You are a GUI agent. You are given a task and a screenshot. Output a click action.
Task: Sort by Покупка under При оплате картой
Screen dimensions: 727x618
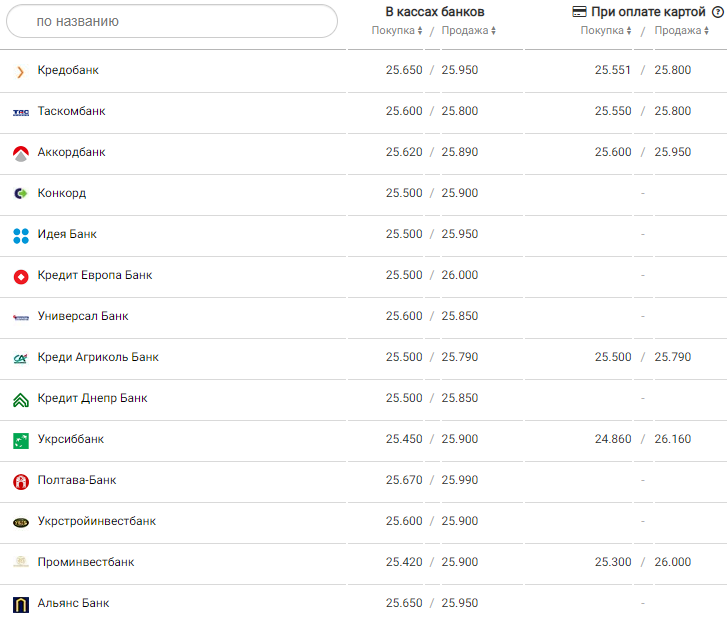pos(606,31)
